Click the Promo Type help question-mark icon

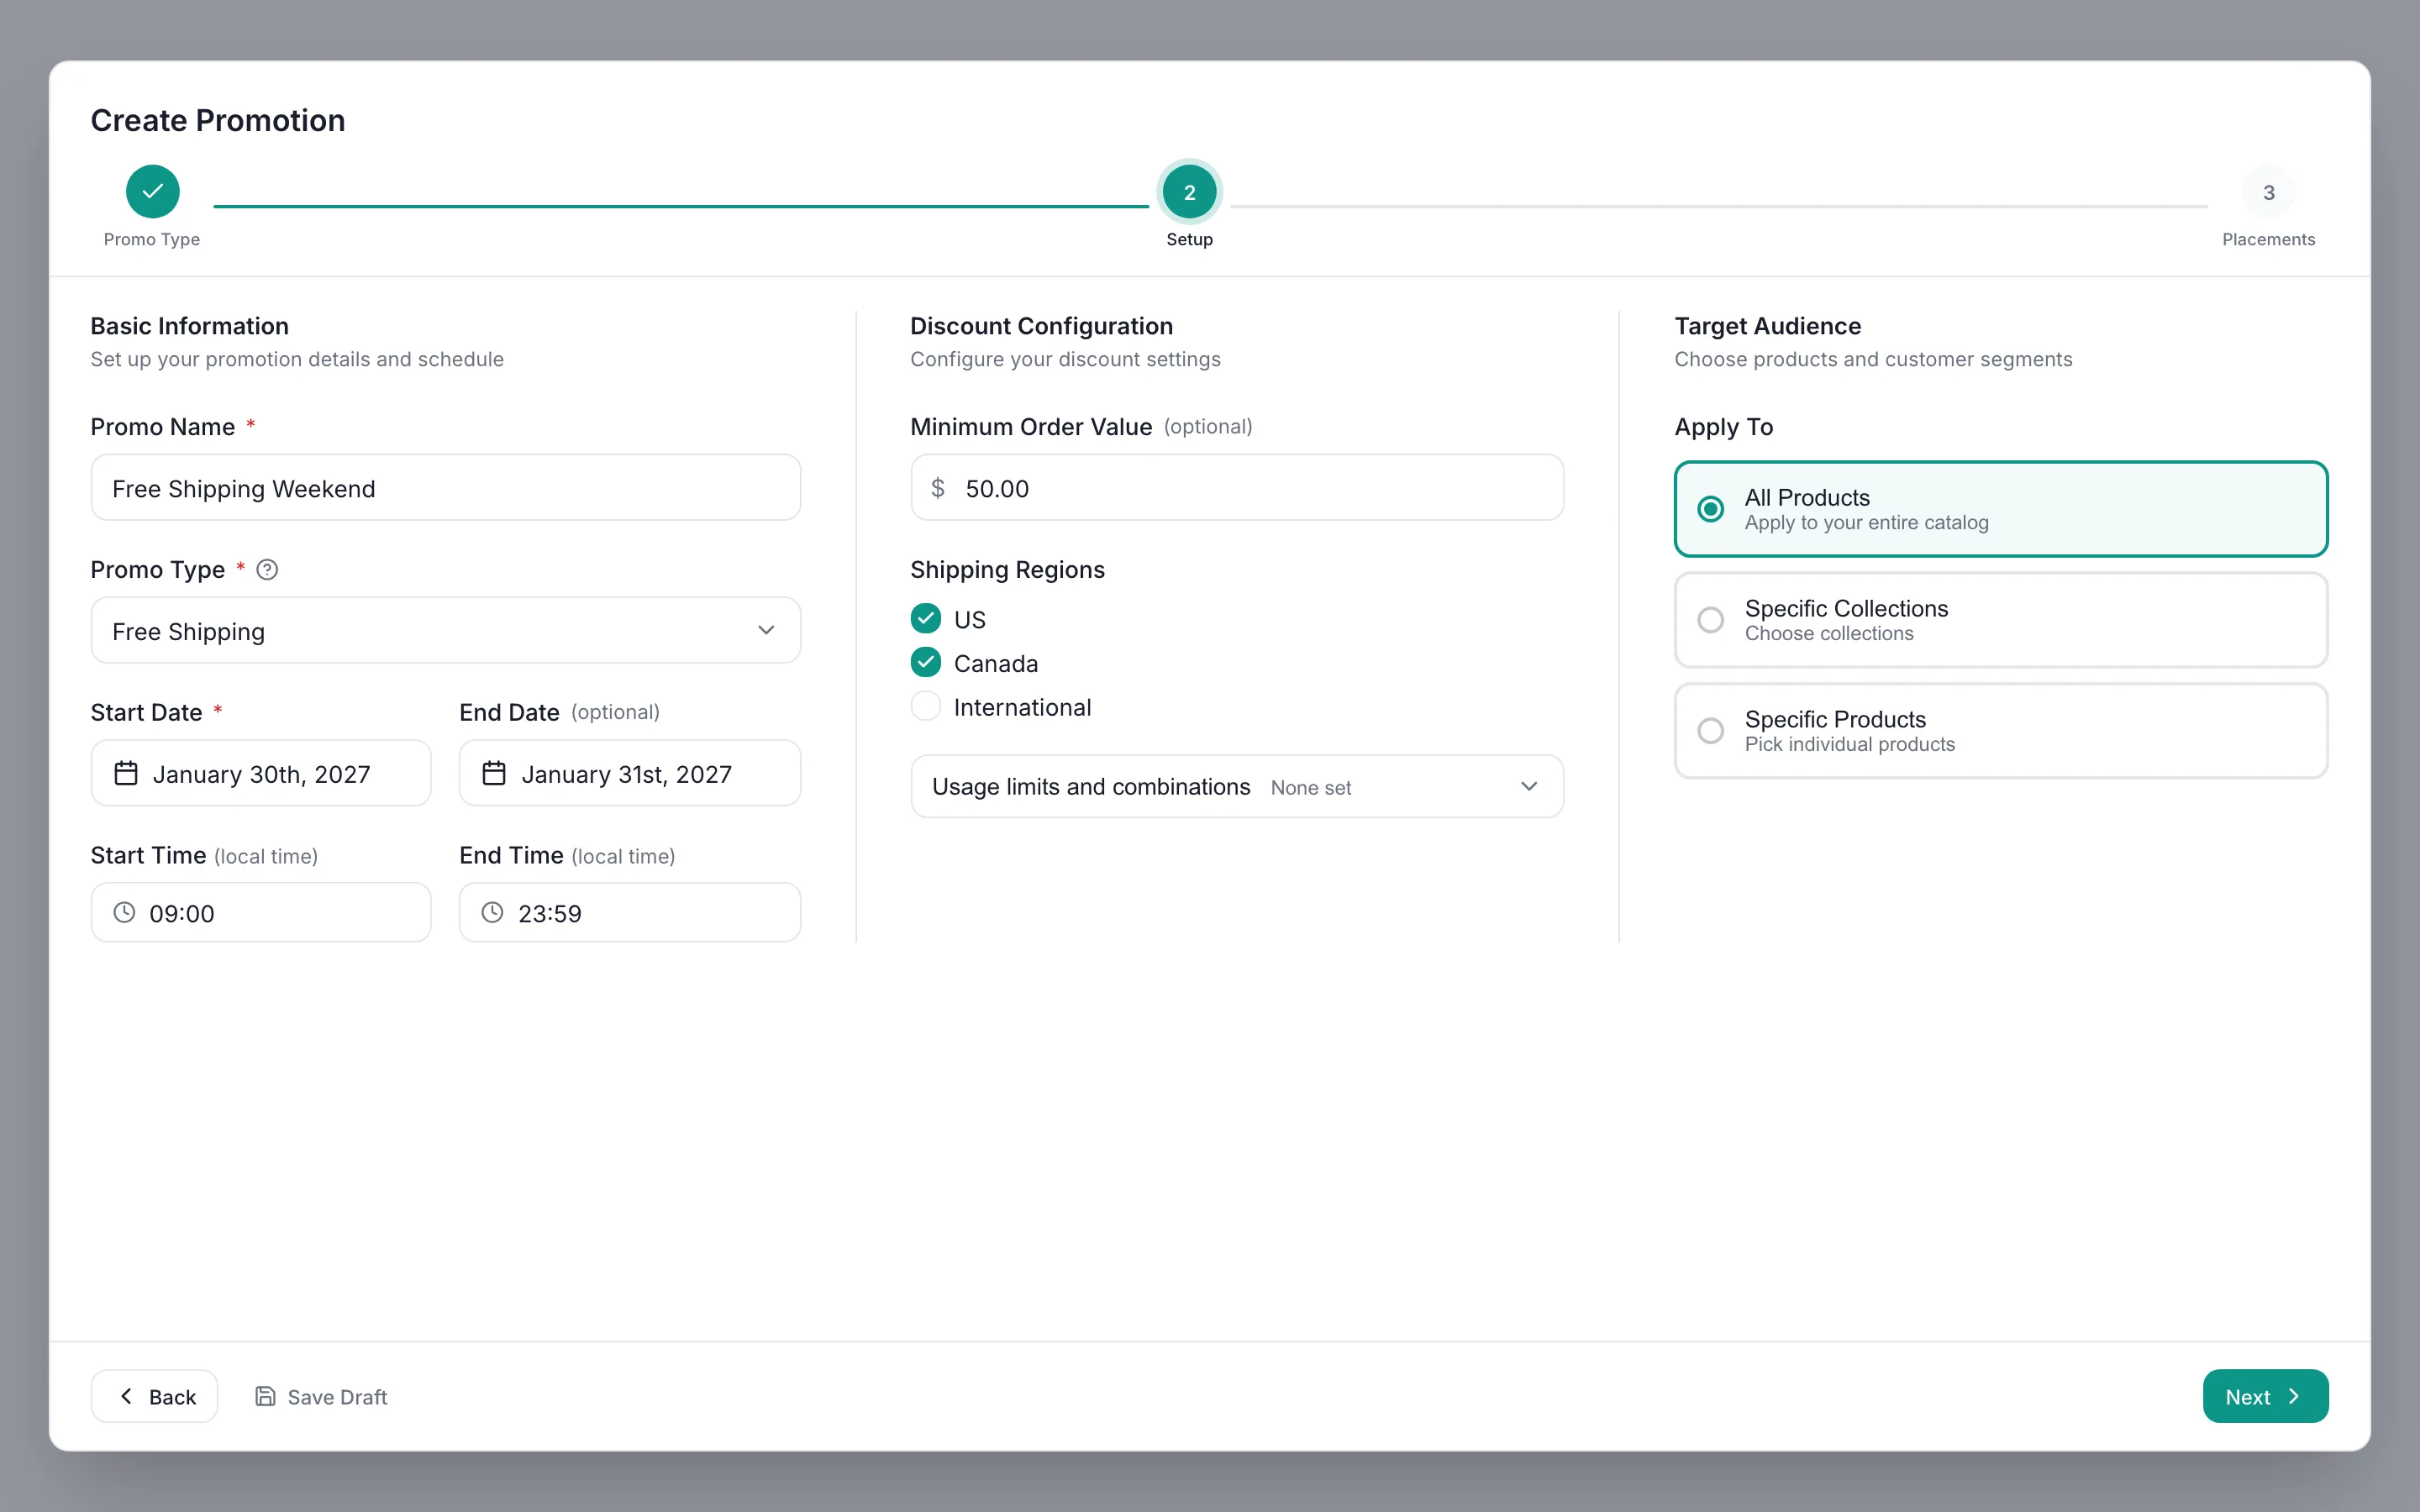(x=267, y=570)
